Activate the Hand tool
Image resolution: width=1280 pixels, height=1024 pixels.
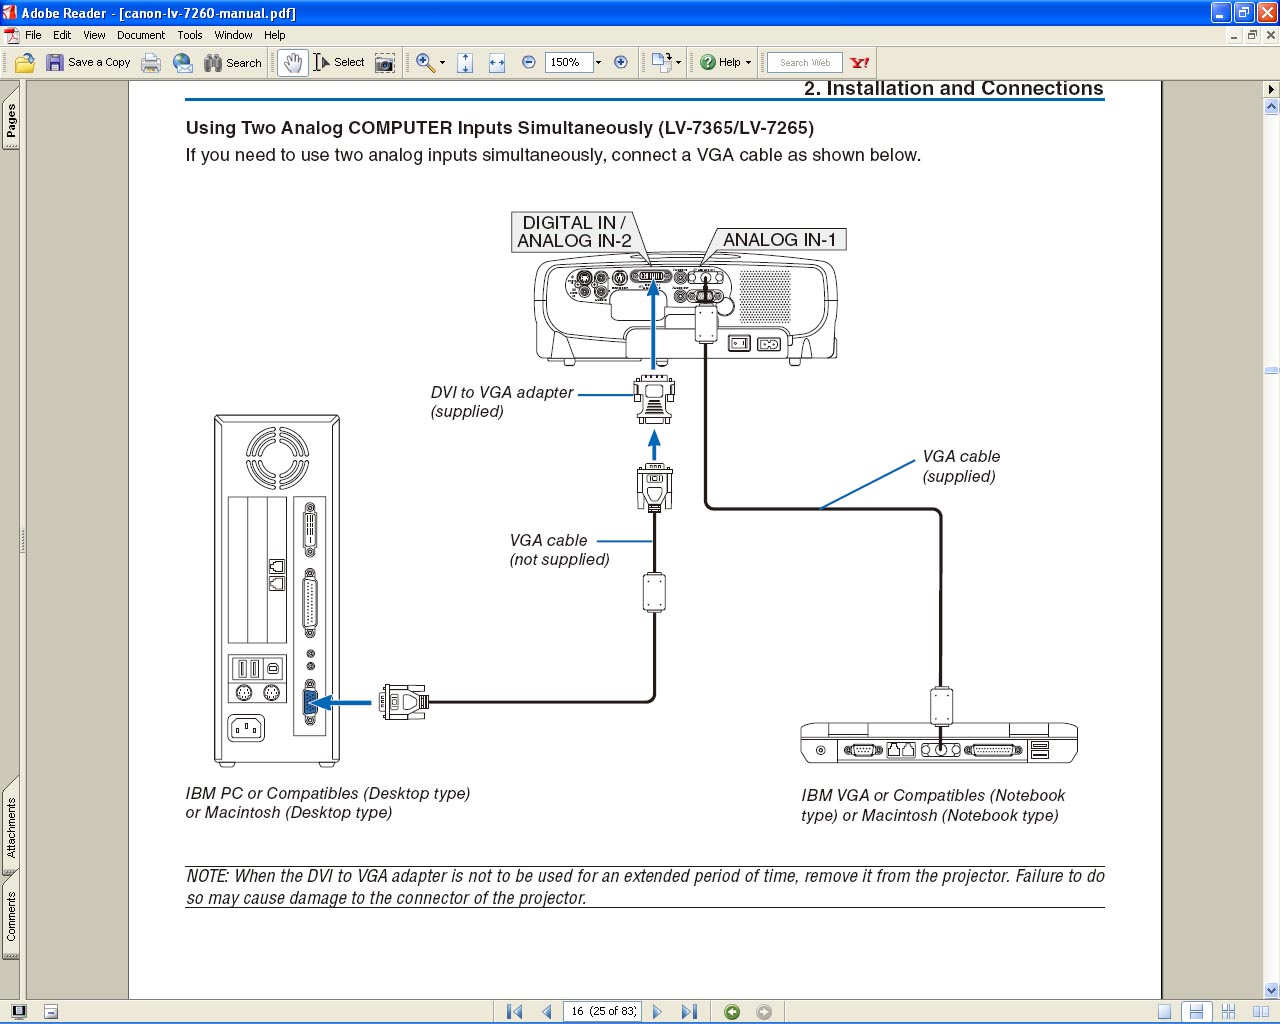[292, 62]
